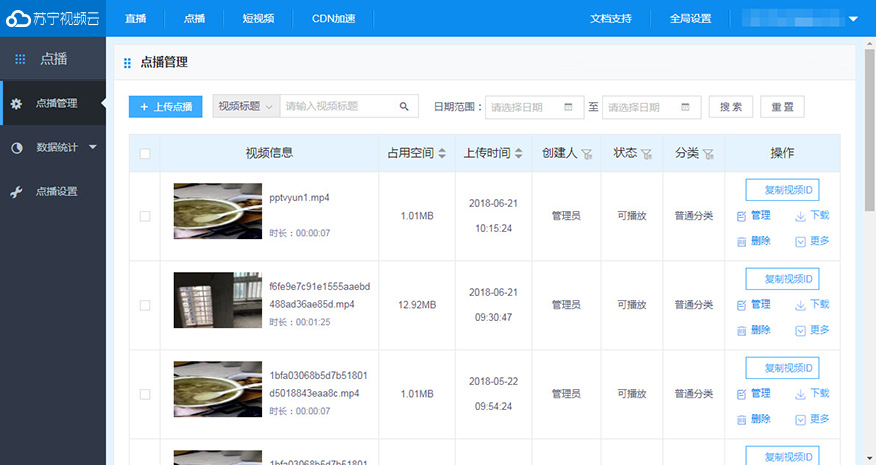Tick the checkbox for pptvyun1.mp4

click(x=145, y=216)
